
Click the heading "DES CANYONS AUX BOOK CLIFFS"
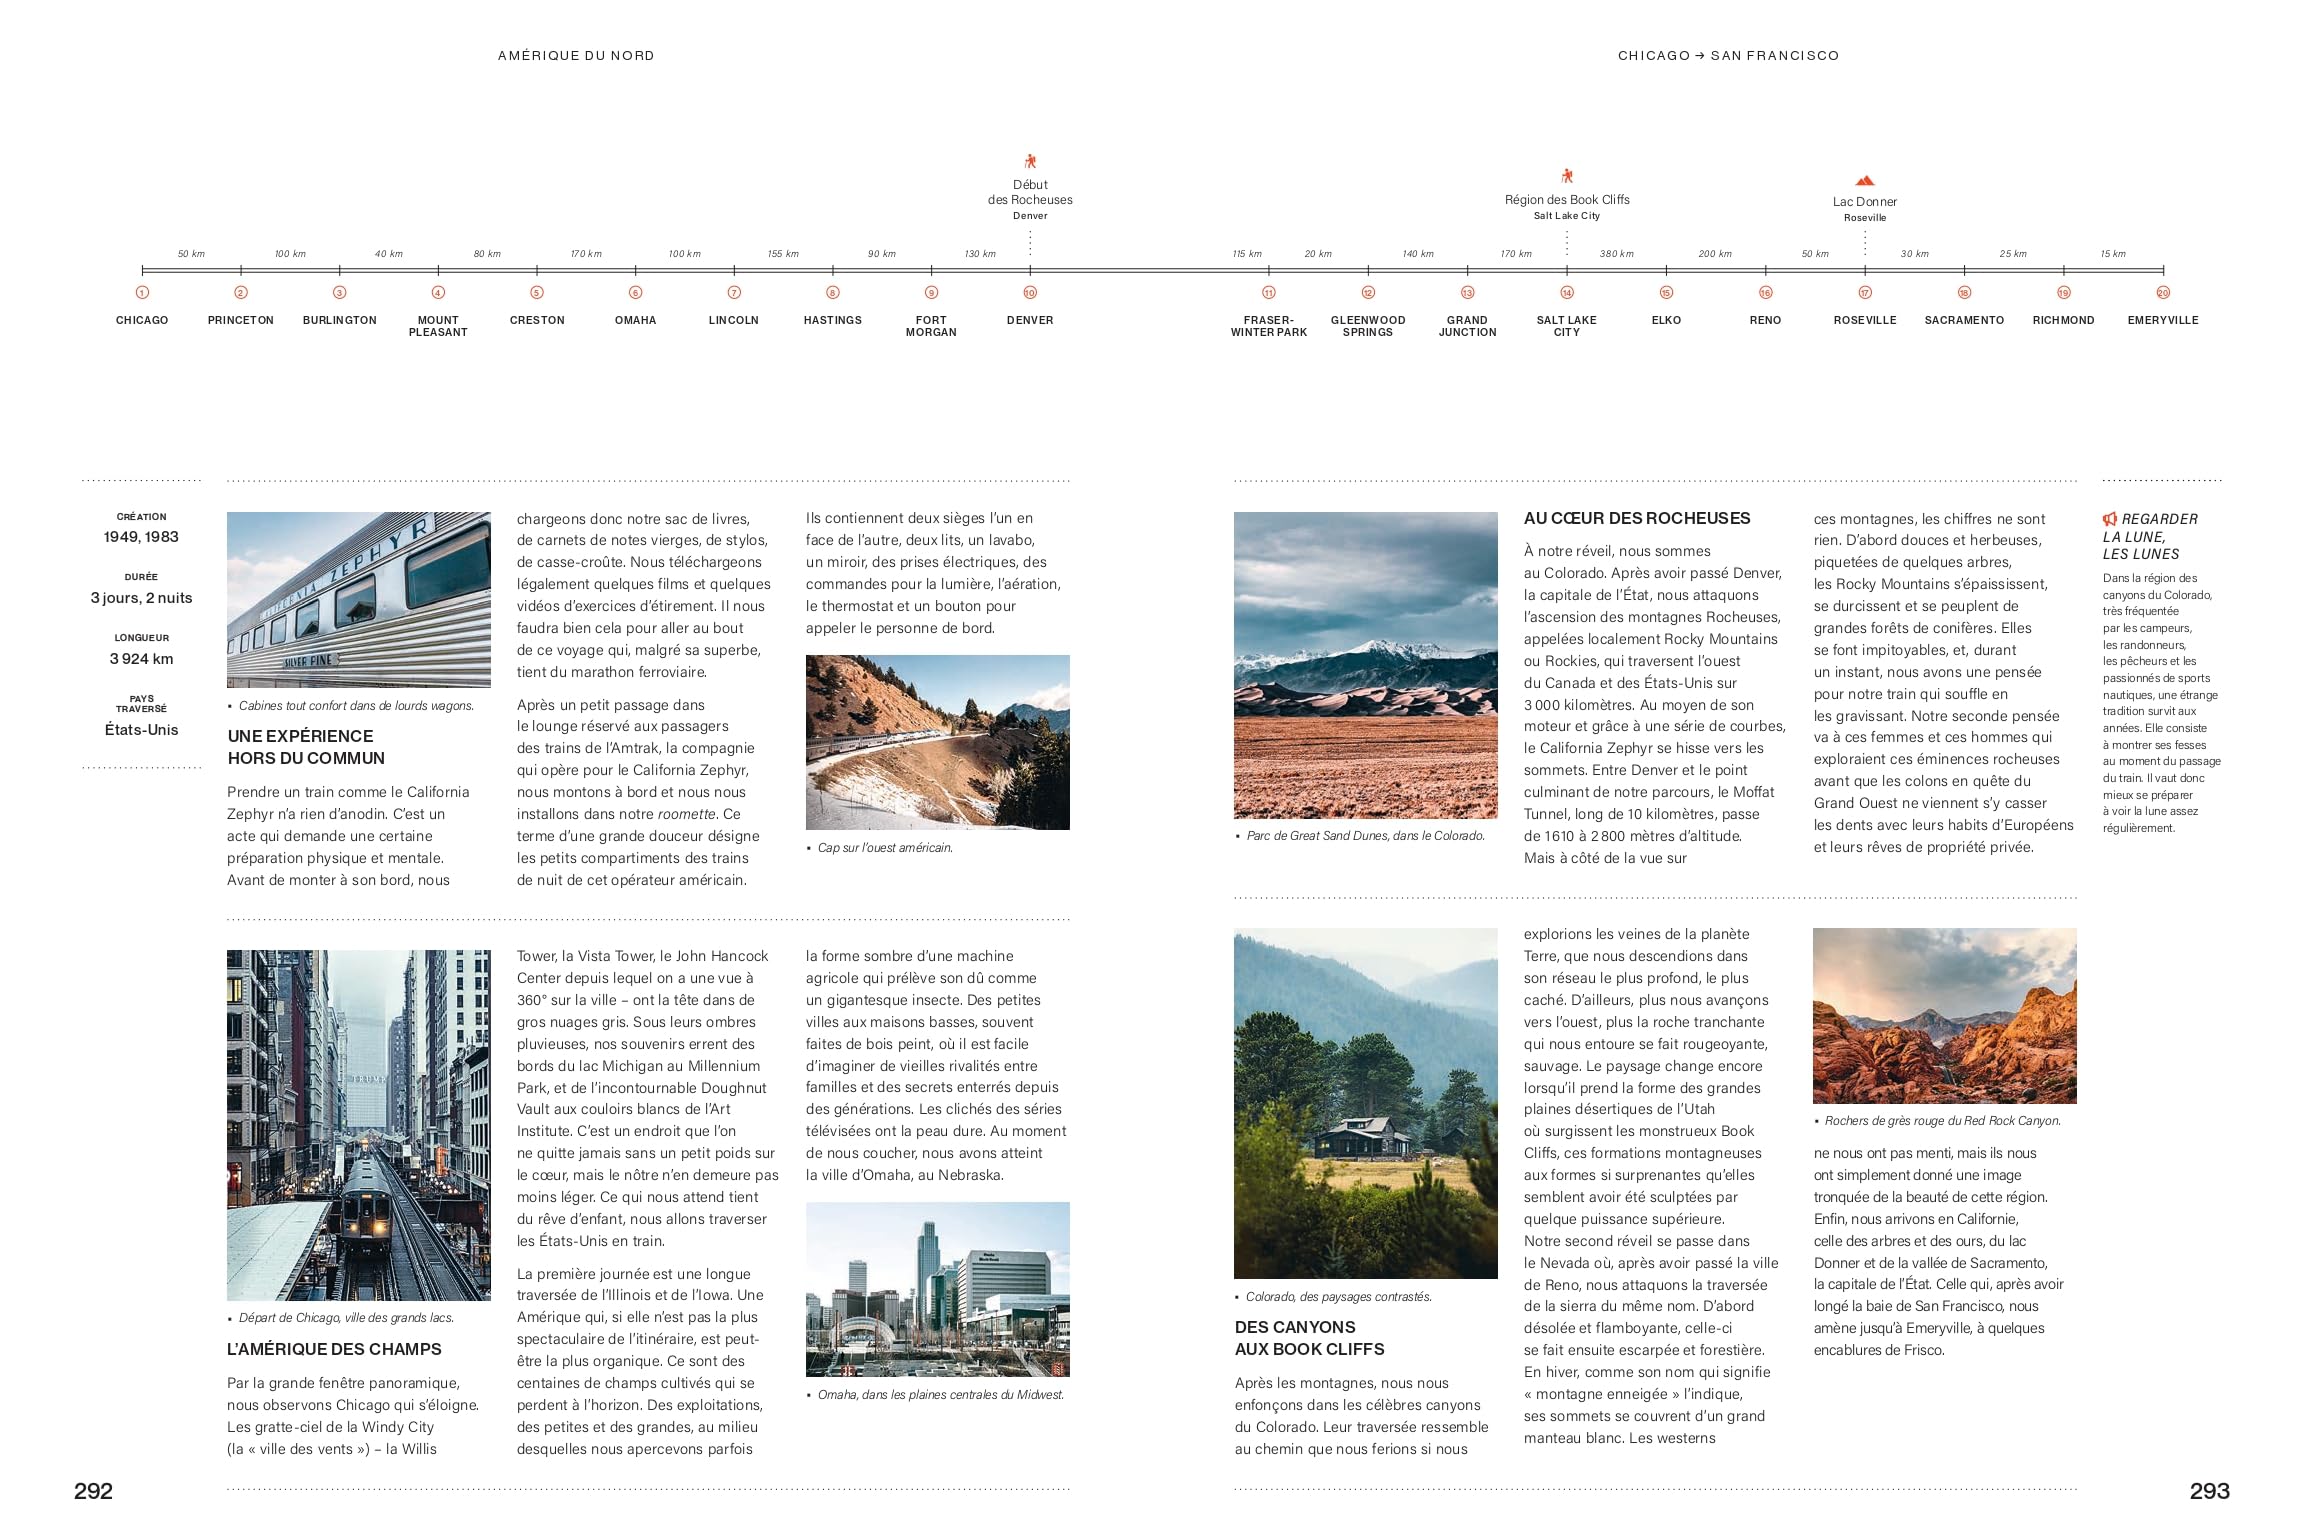1310,1338
